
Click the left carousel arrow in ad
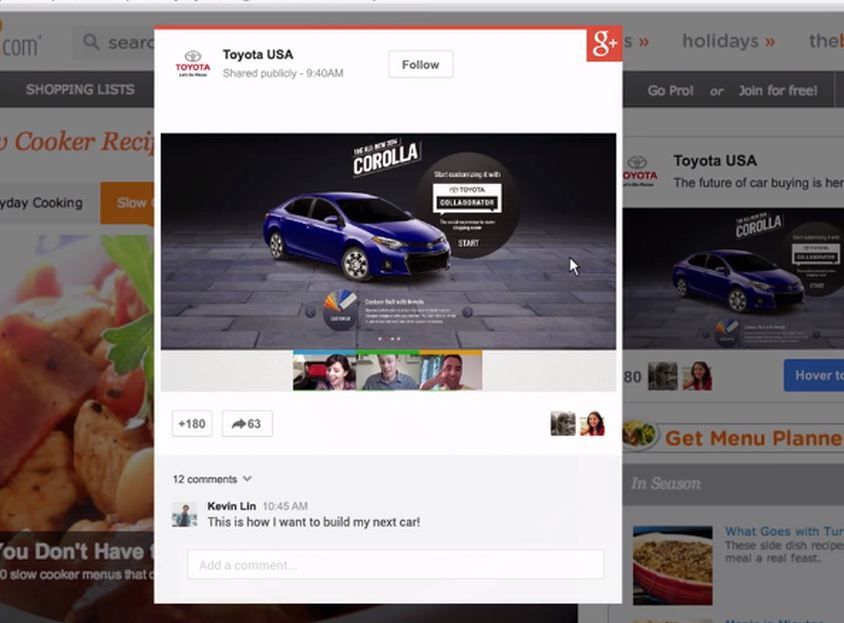(x=310, y=311)
